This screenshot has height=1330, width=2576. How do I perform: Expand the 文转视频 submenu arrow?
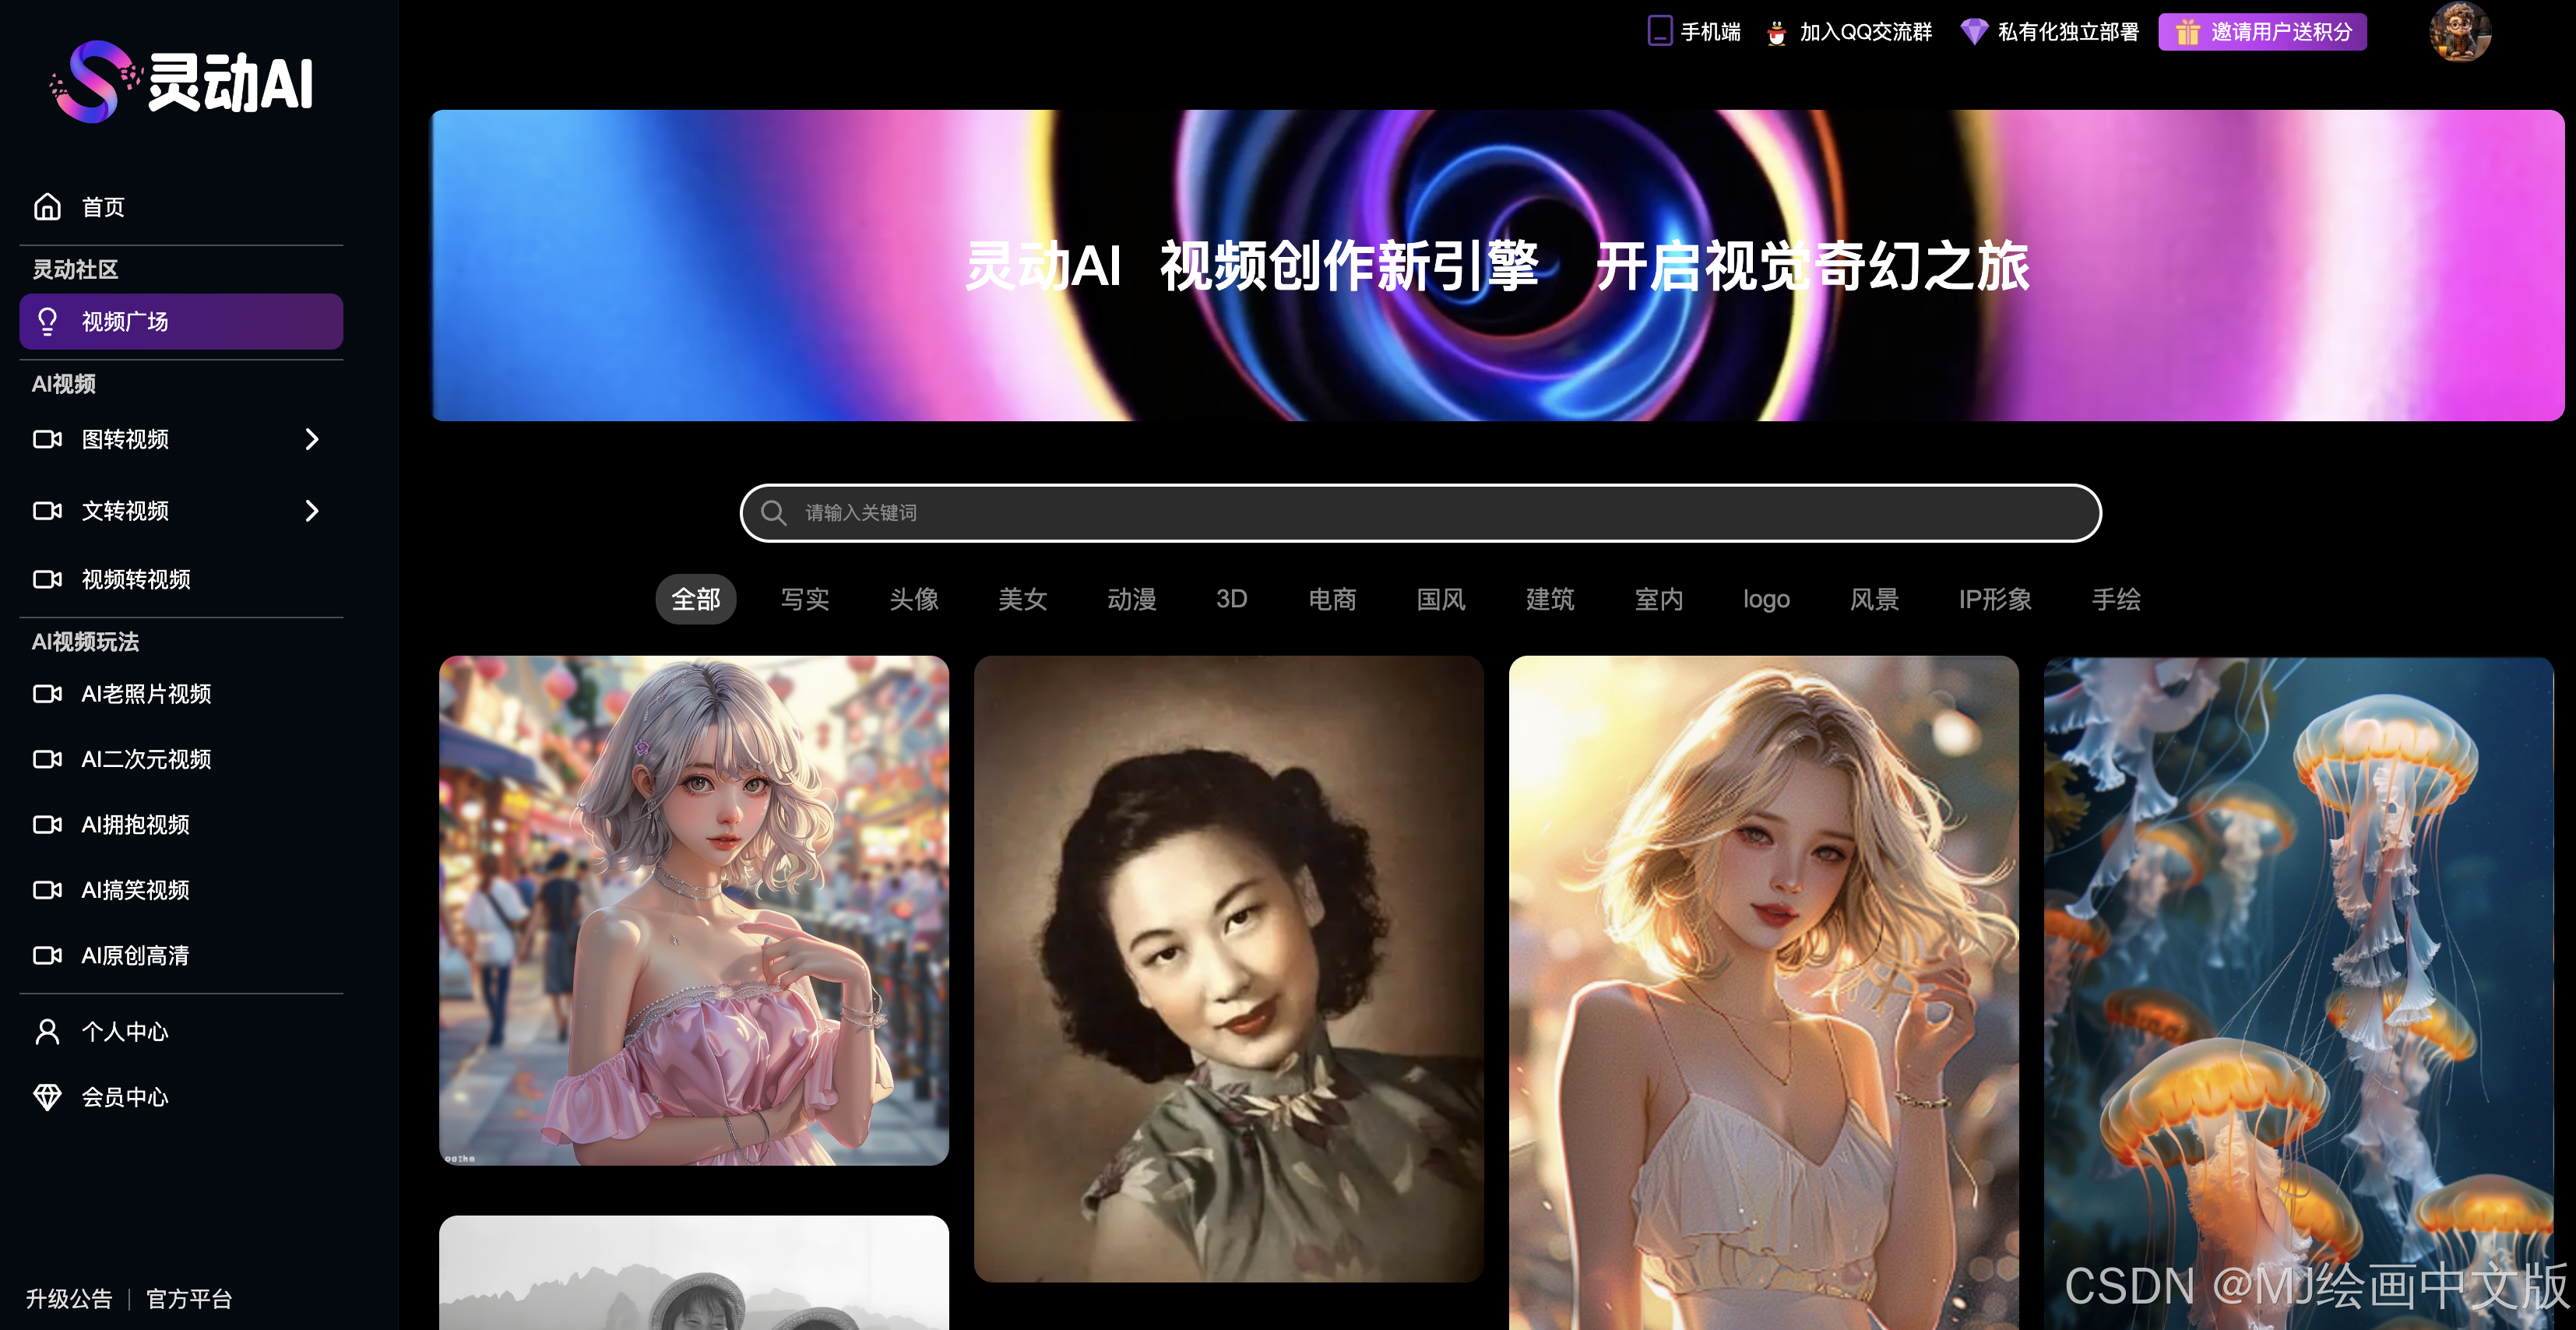coord(312,511)
